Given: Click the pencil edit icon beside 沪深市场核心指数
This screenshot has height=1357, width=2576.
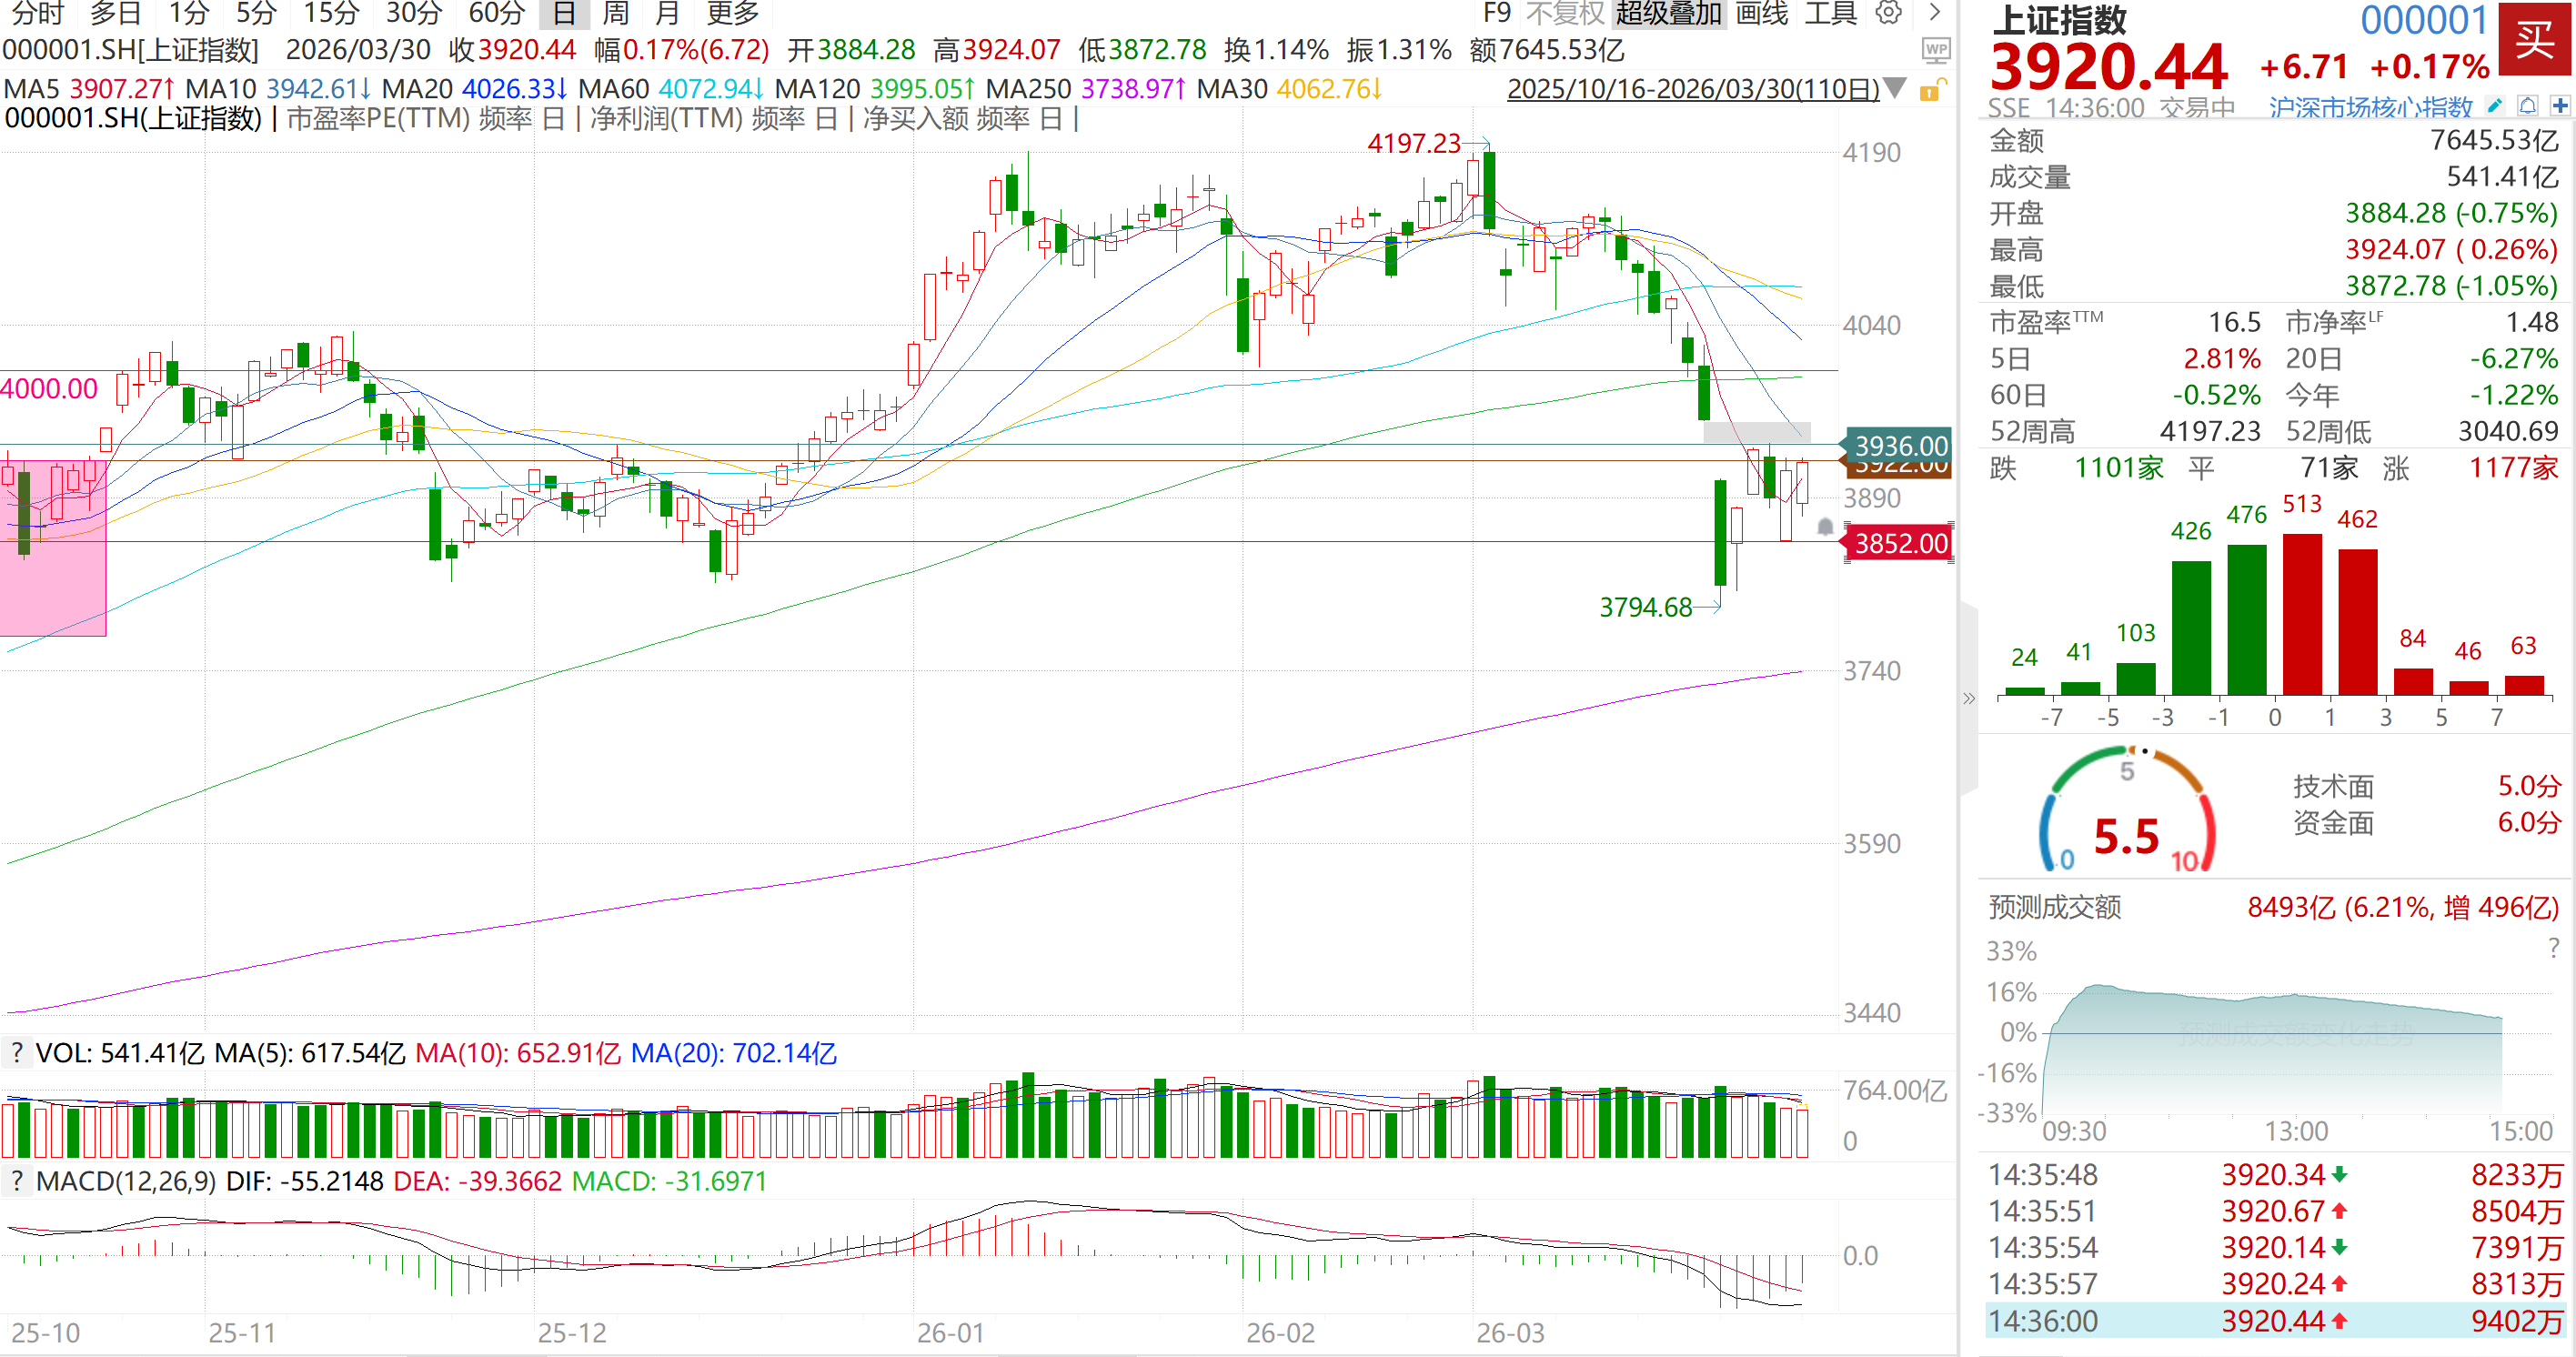Looking at the screenshot, I should [2495, 106].
